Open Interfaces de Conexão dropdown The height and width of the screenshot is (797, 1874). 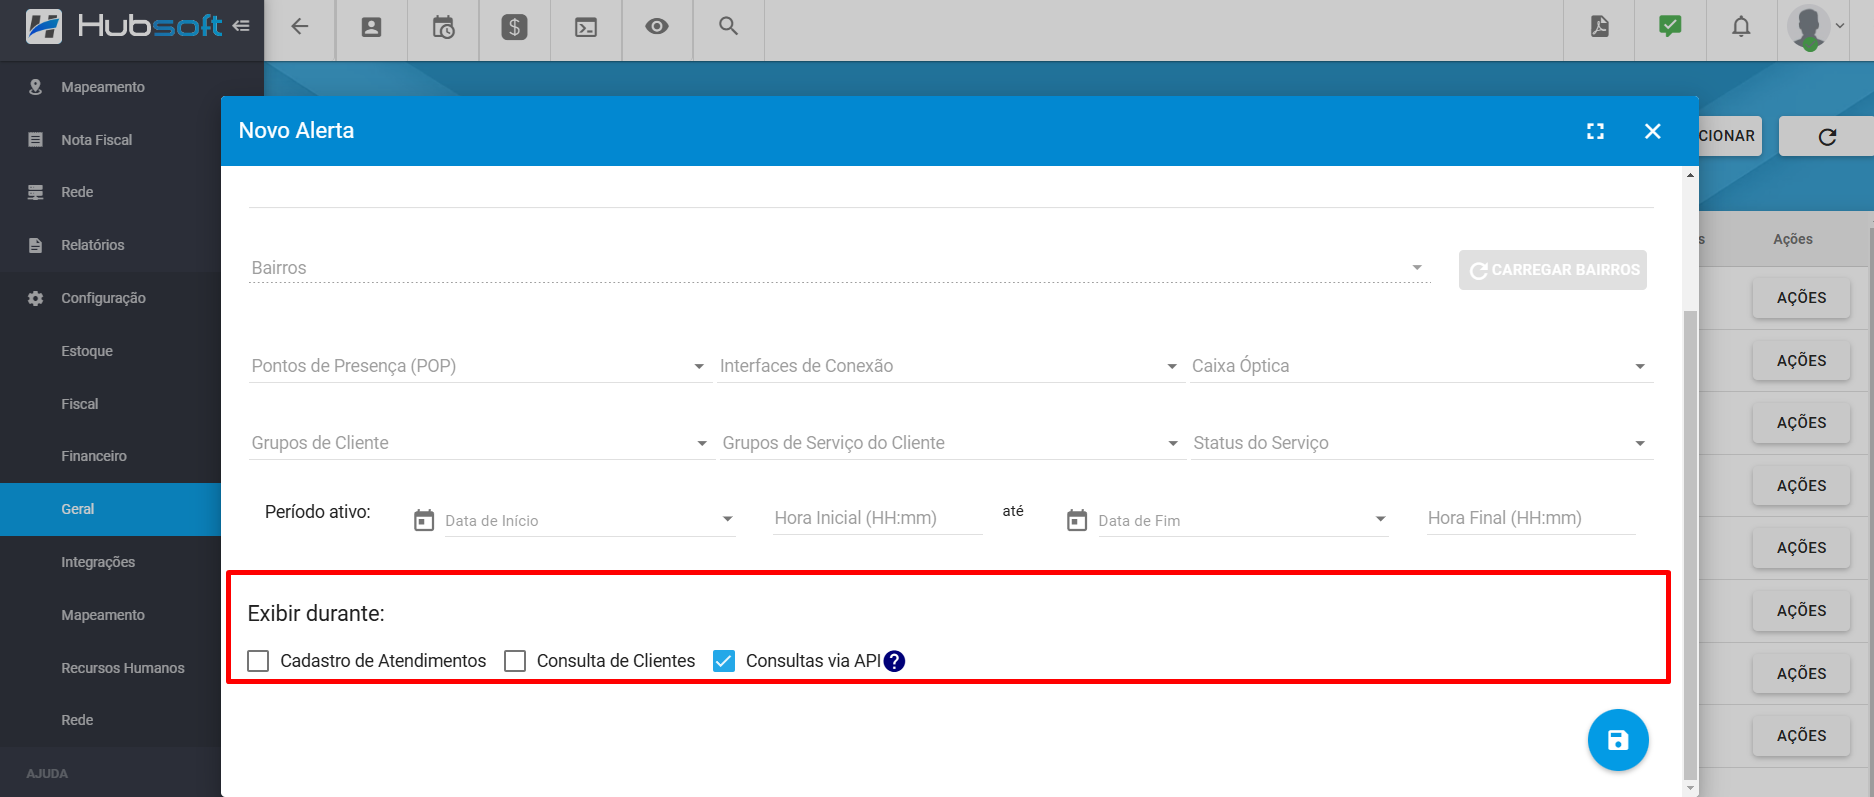[950, 366]
